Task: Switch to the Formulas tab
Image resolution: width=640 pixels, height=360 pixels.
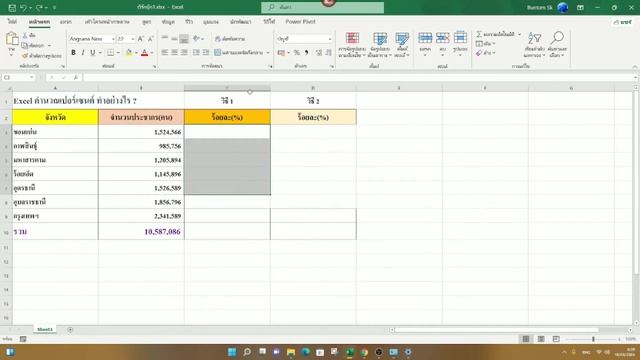Action: [147, 22]
